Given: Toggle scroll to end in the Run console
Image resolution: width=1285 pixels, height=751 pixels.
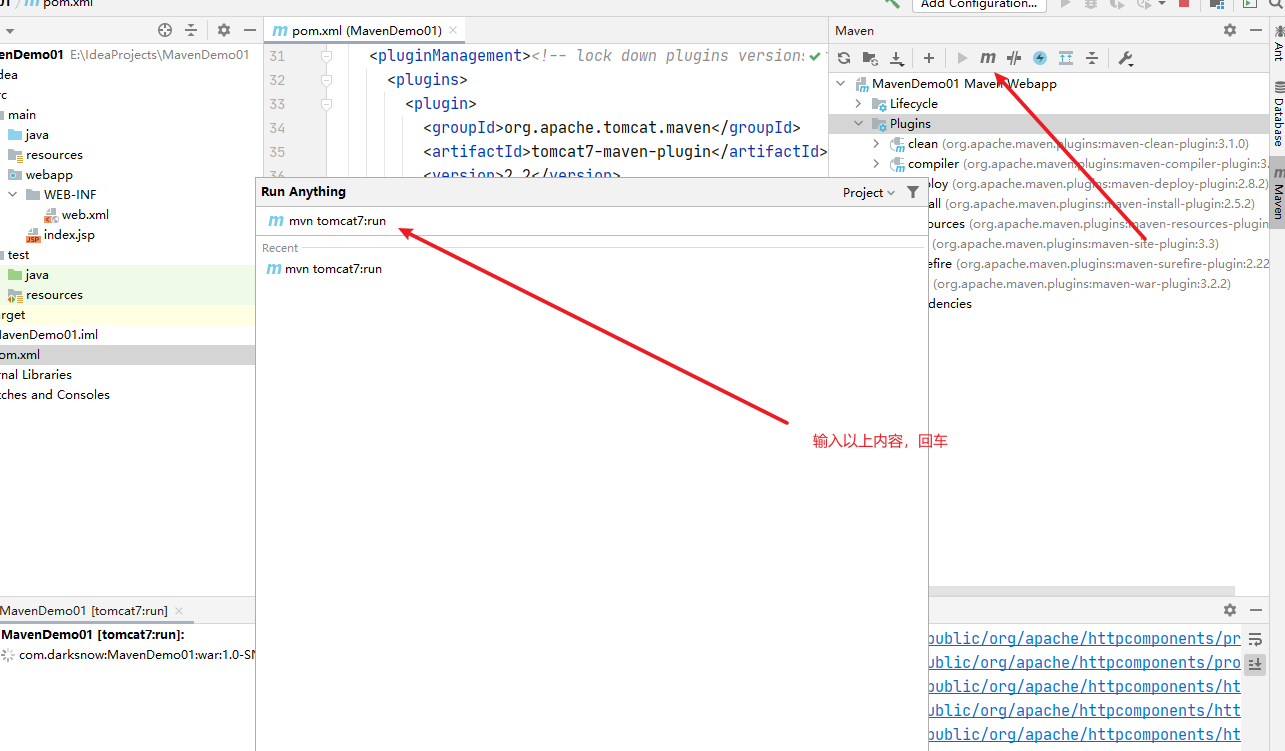Looking at the screenshot, I should 1256,663.
